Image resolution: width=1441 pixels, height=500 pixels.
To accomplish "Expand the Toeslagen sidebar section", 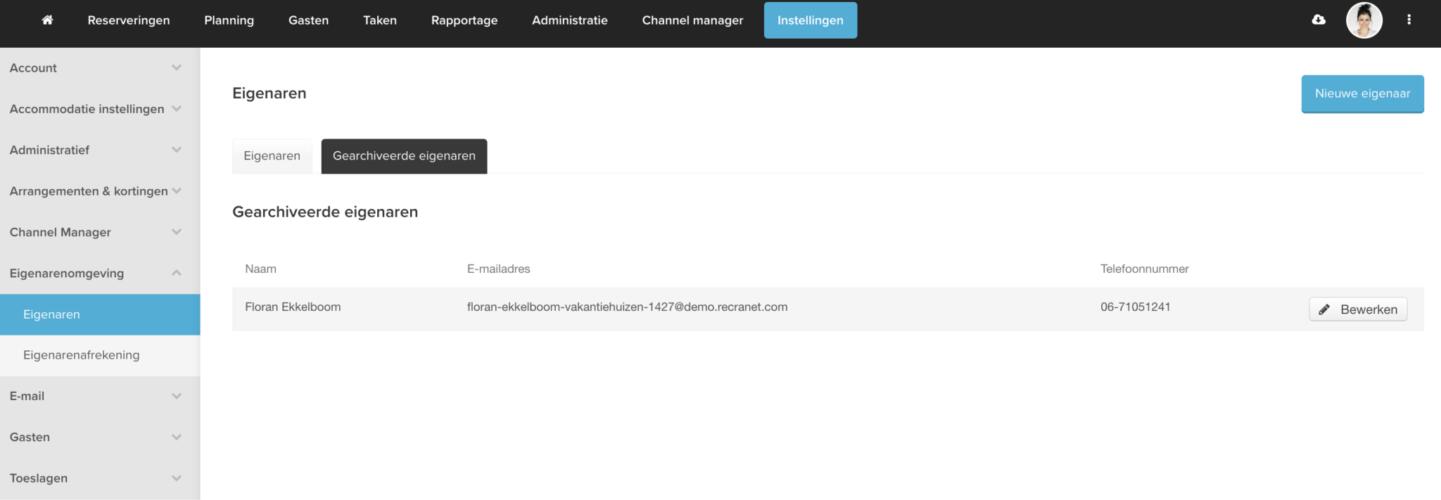I will [99, 478].
